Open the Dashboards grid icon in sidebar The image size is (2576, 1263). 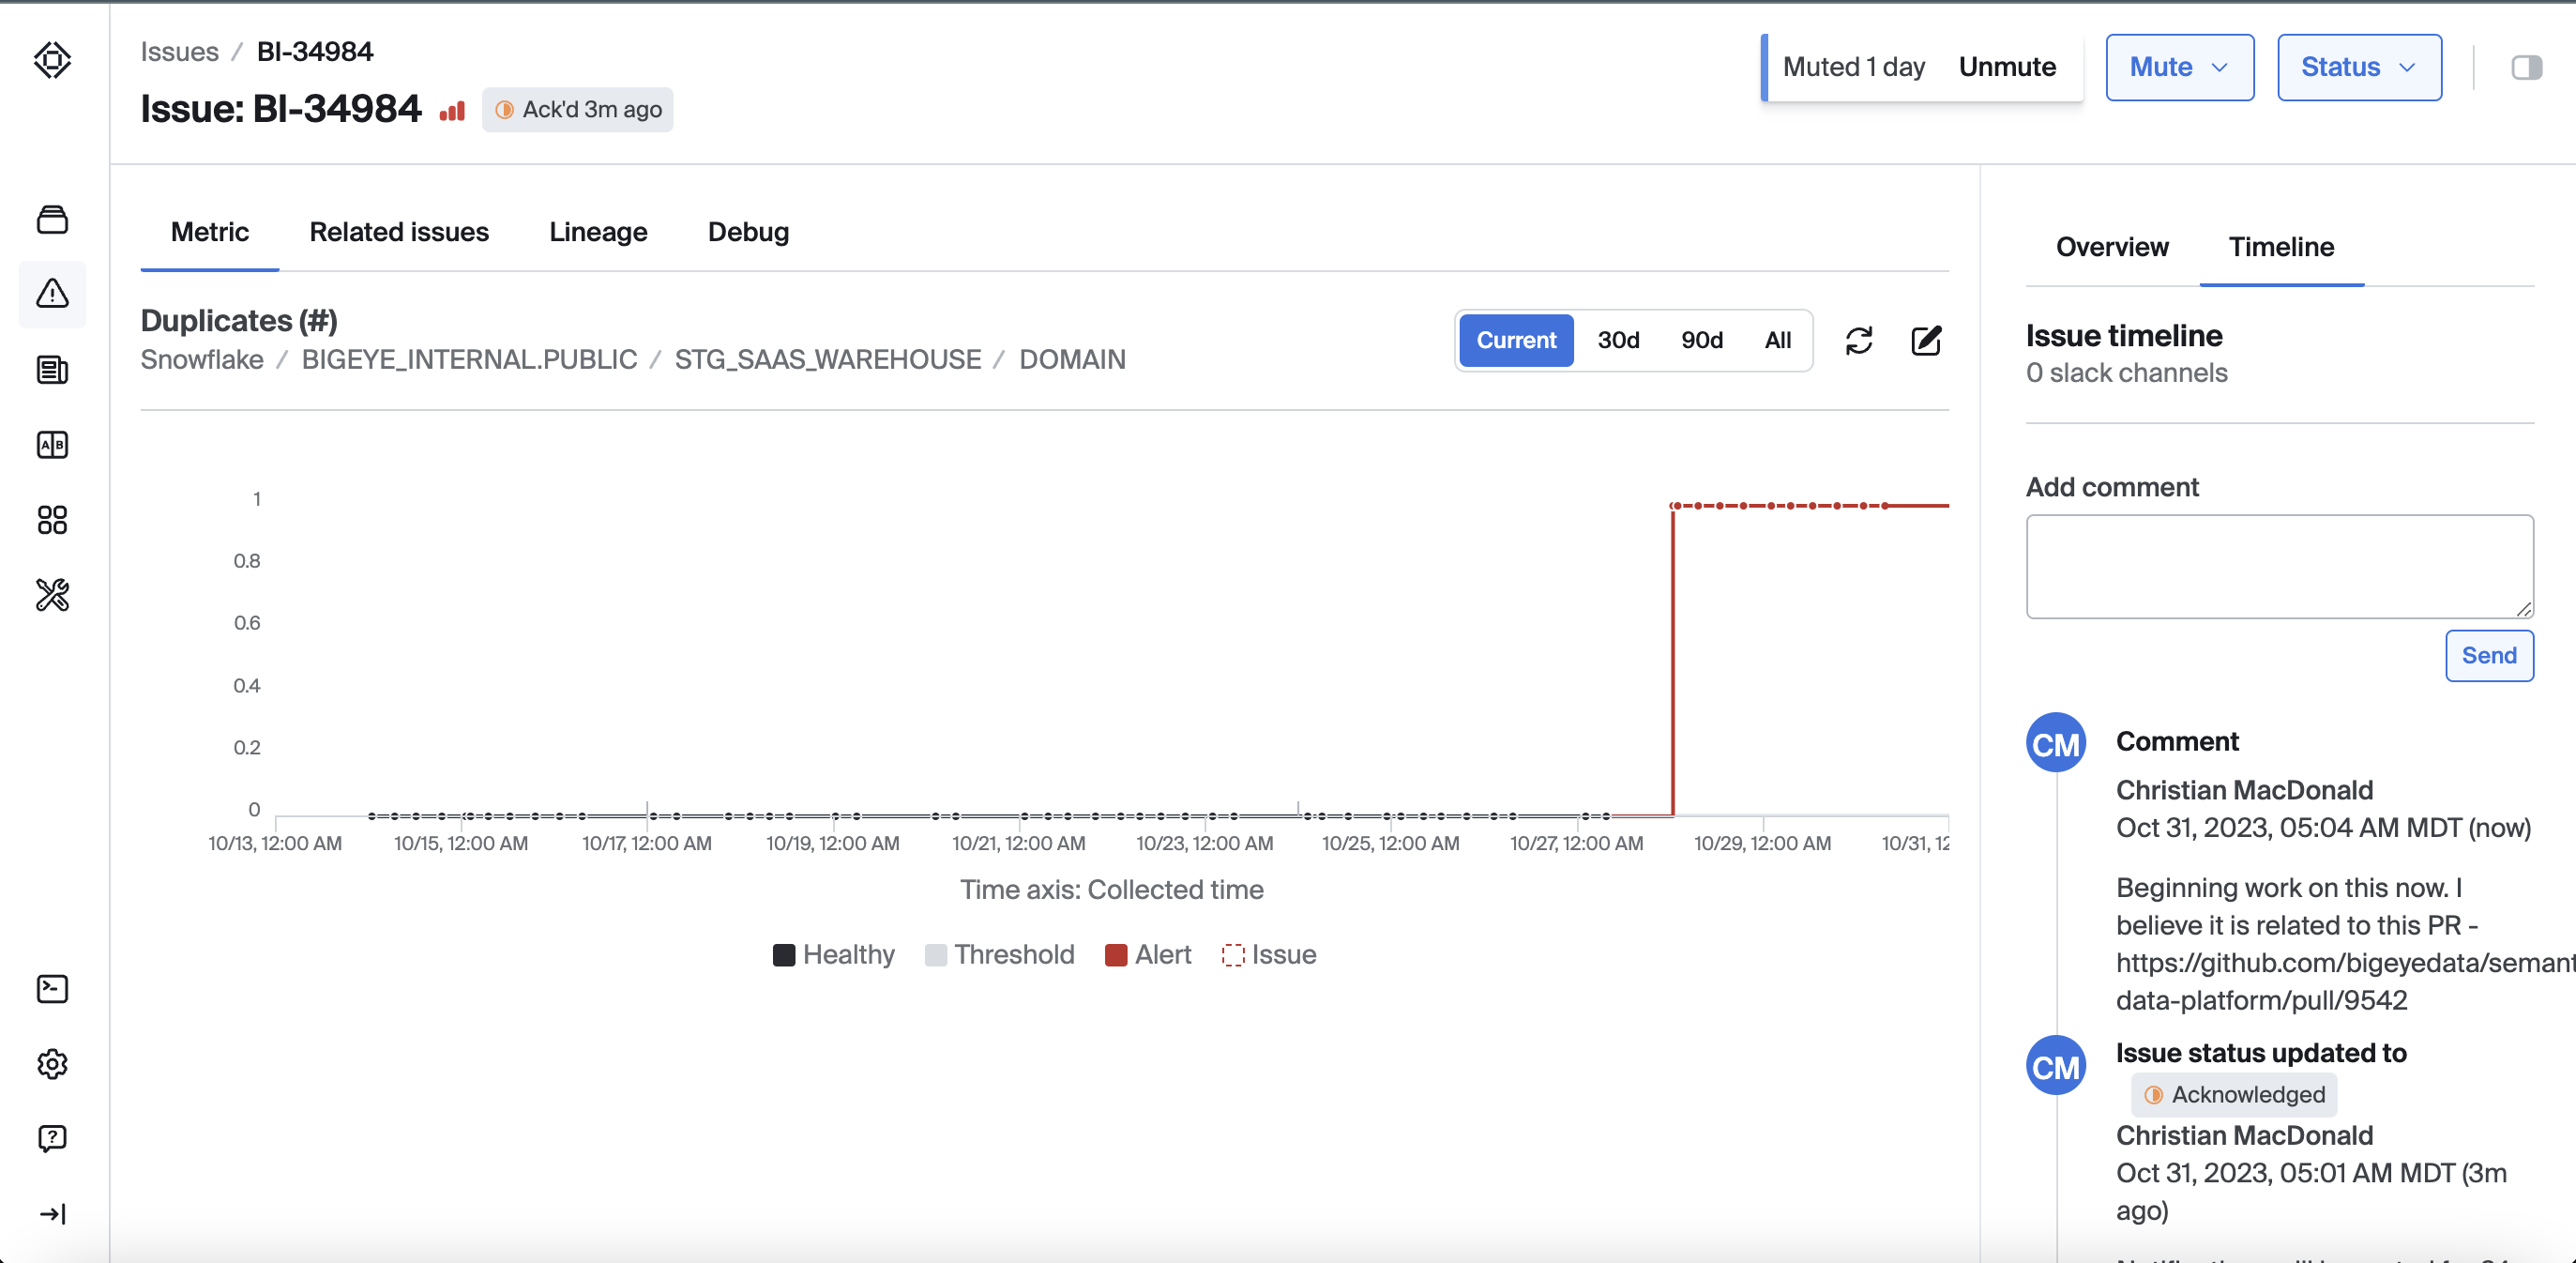52,519
